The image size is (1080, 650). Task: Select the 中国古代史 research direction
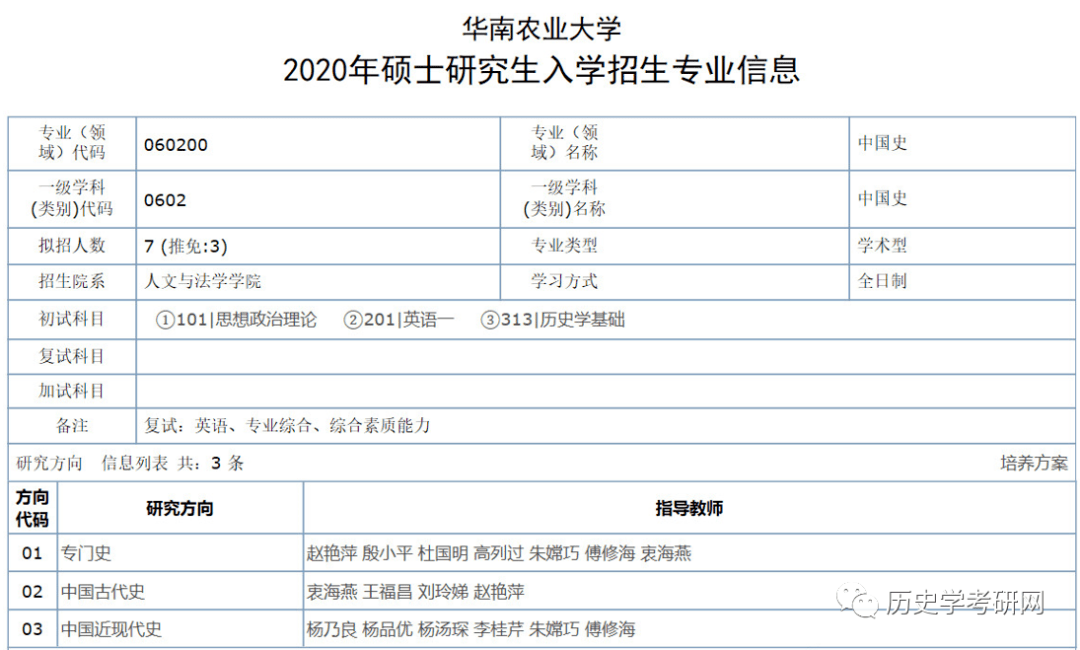pos(103,591)
